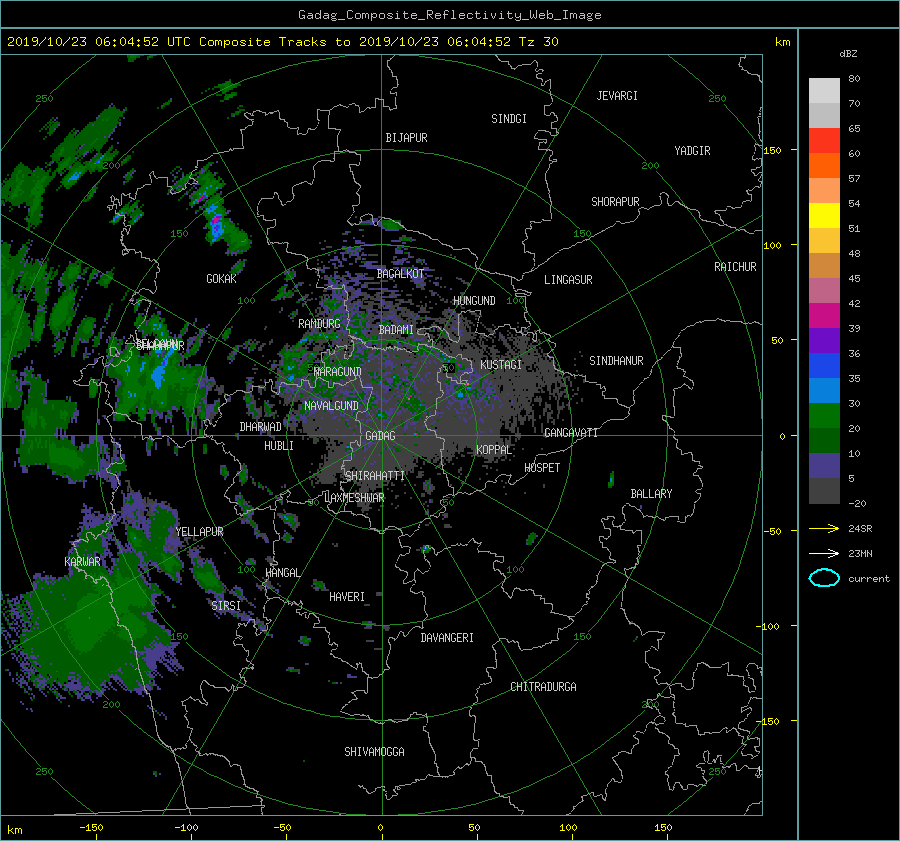Click the LAXMESHWAR city label
Image resolution: width=900 pixels, height=841 pixels.
tap(354, 498)
